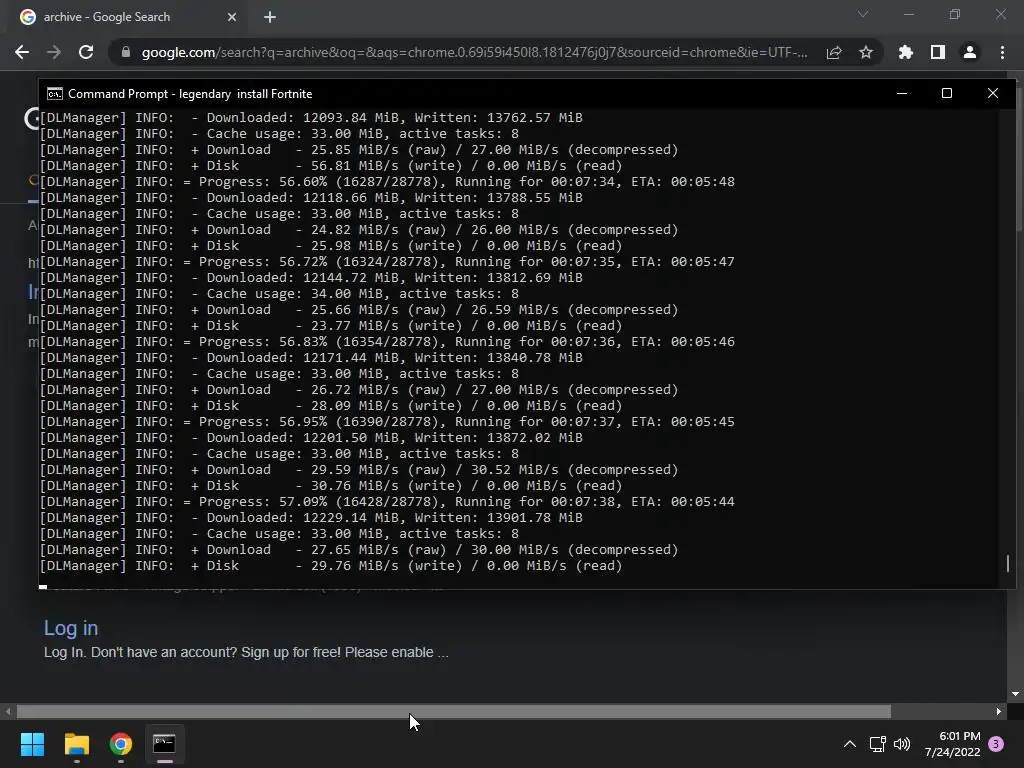Click line Progress: 56.83% (16354/28778)
This screenshot has width=1024, height=768.
[x=387, y=342]
